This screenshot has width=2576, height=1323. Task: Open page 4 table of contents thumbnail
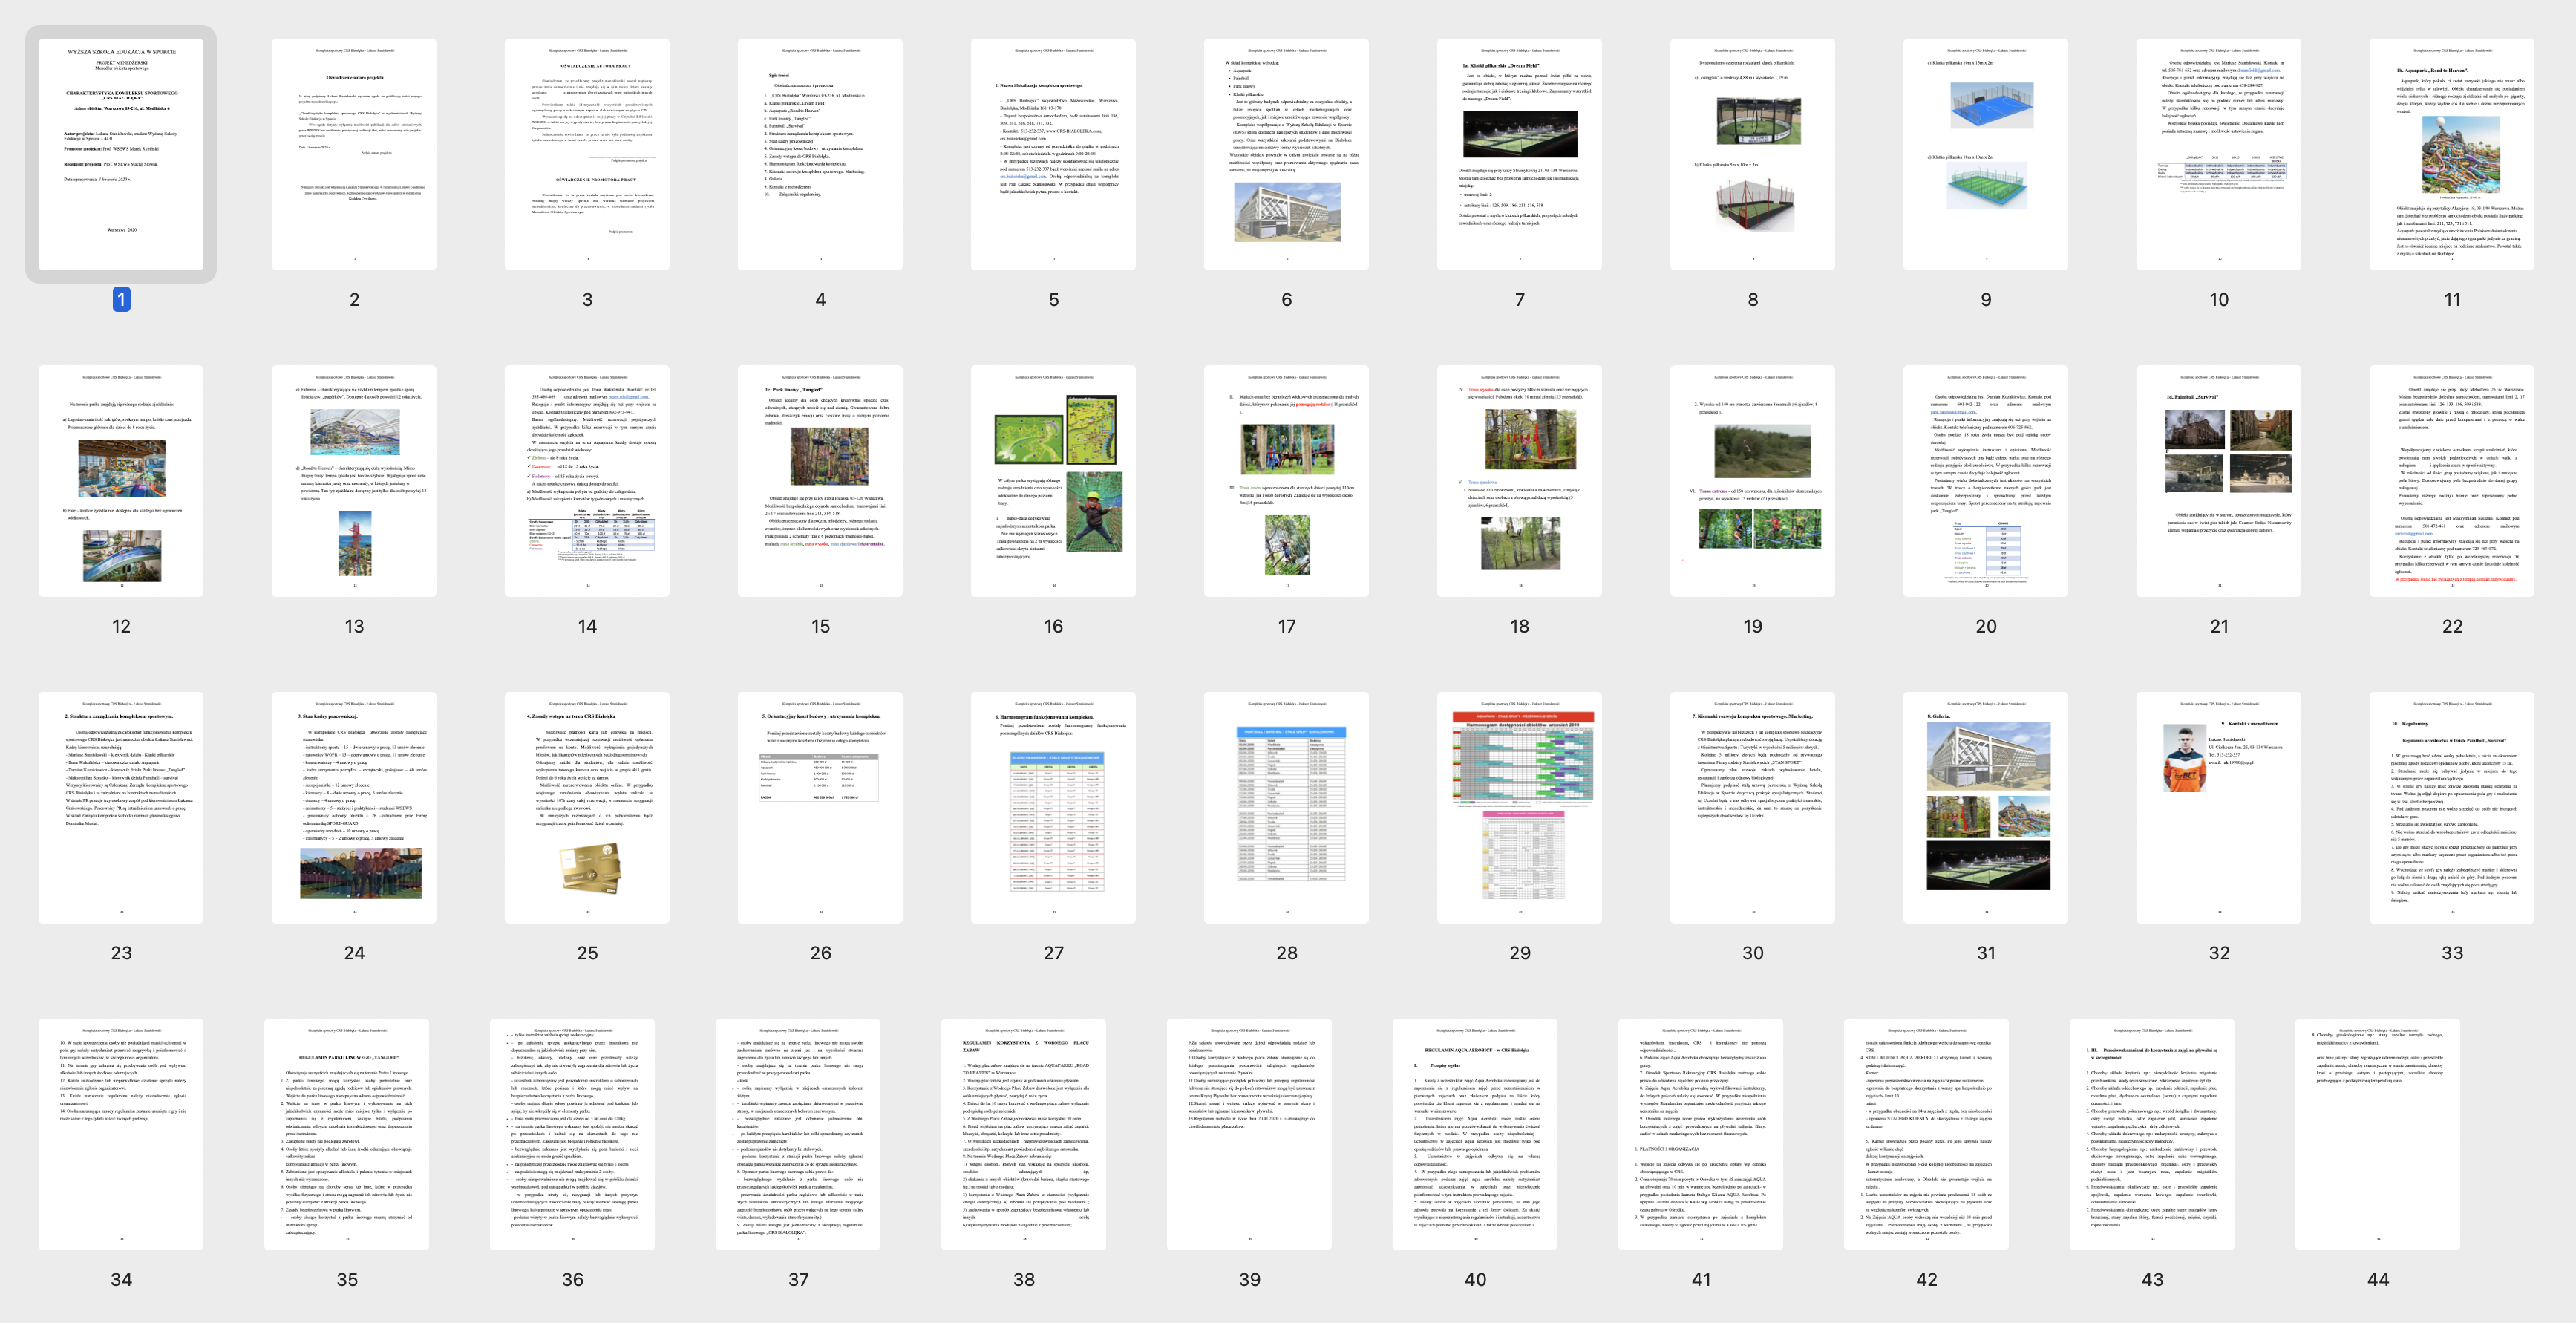[820, 154]
